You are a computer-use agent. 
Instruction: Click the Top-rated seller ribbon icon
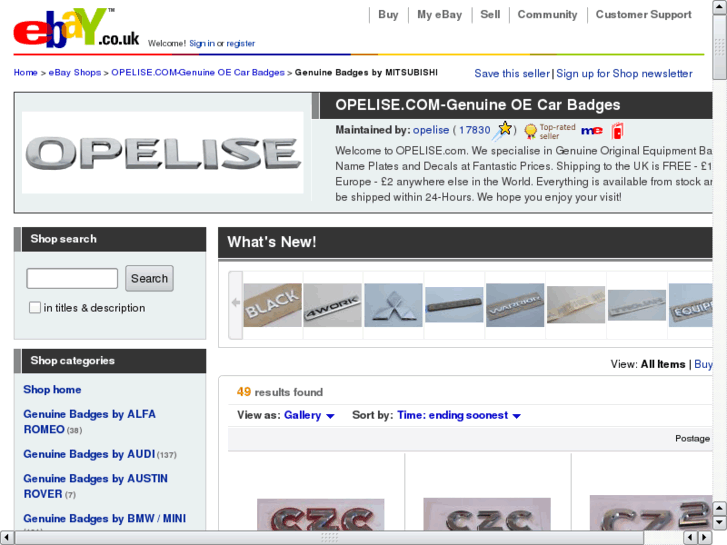pos(530,131)
